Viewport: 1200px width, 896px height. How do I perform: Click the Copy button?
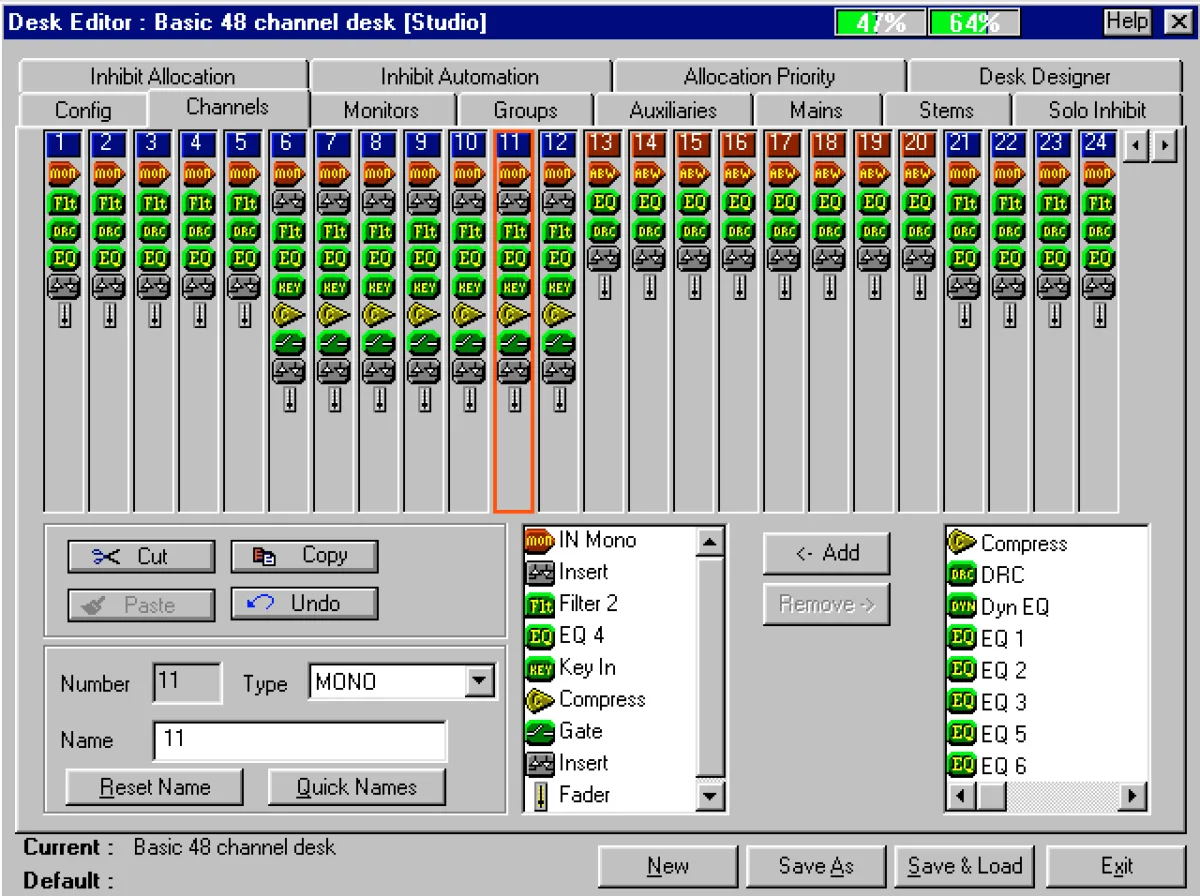click(304, 556)
